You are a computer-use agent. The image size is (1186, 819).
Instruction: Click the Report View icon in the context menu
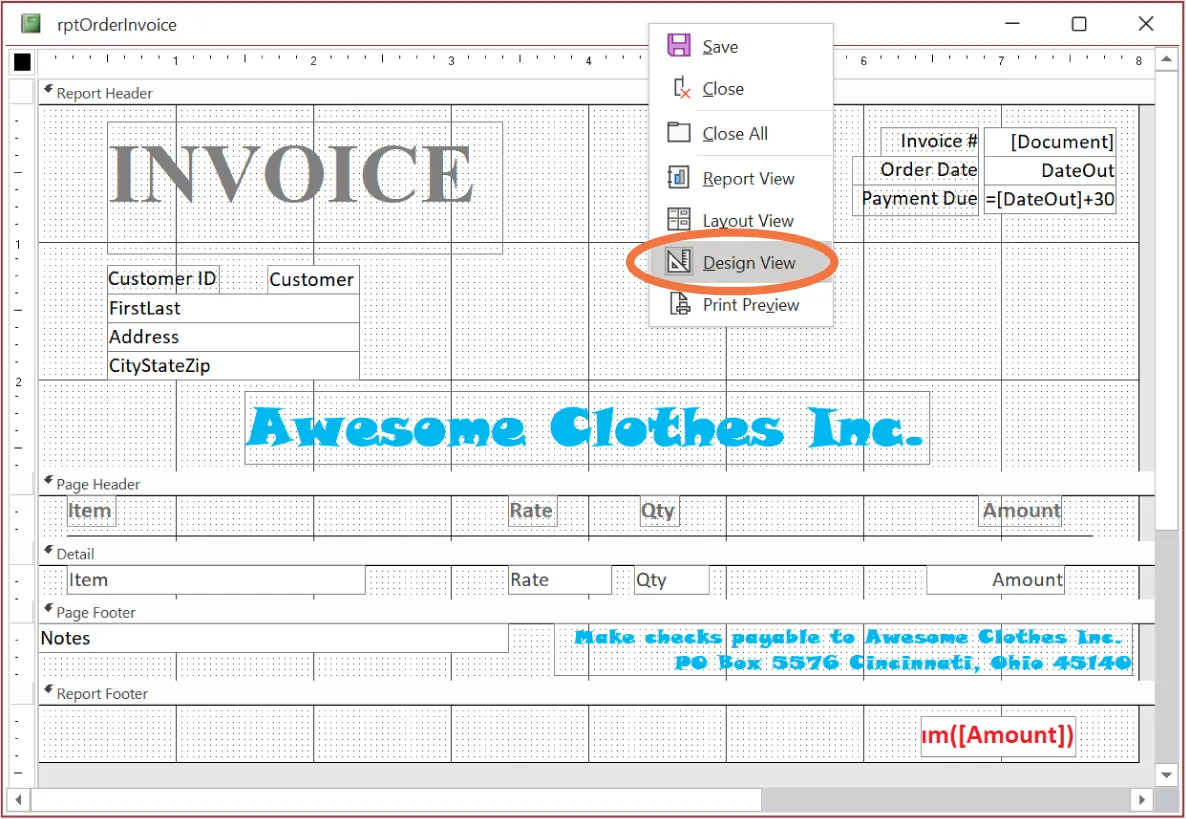click(x=679, y=177)
